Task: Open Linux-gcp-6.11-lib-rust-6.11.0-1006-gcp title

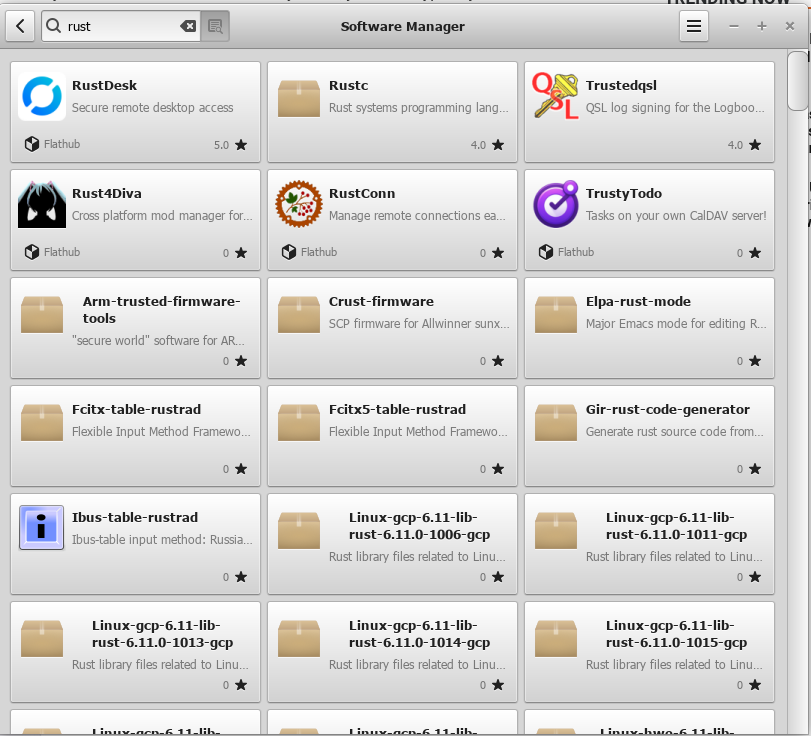Action: click(x=419, y=526)
